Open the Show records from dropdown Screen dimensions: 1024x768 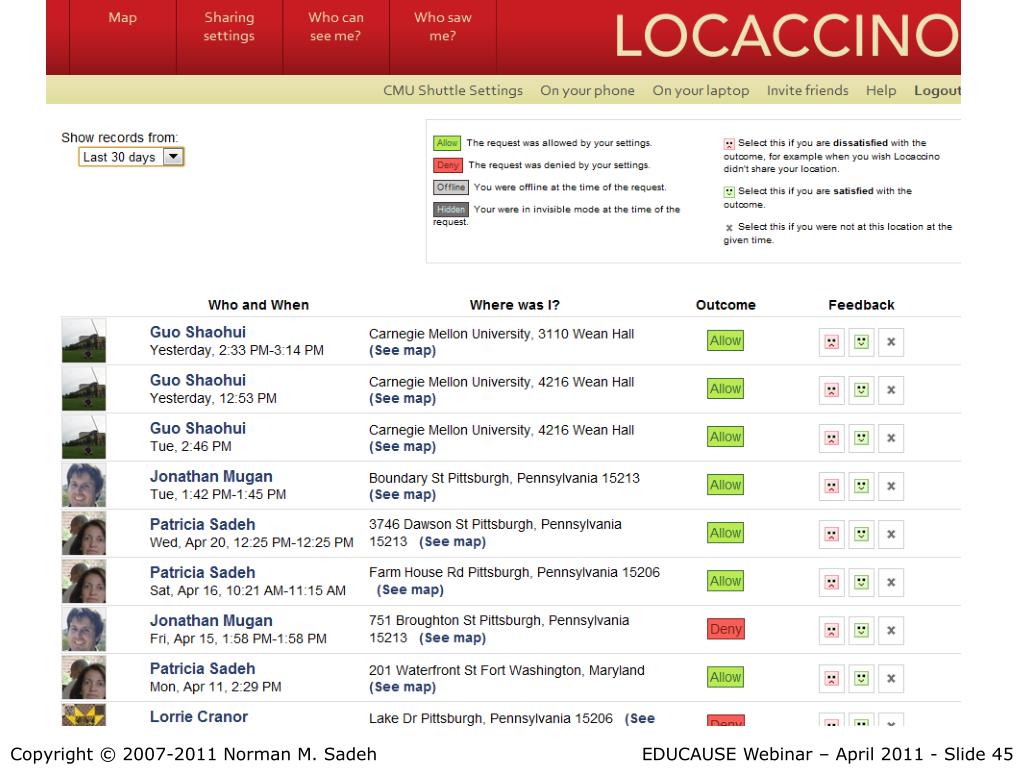point(131,157)
